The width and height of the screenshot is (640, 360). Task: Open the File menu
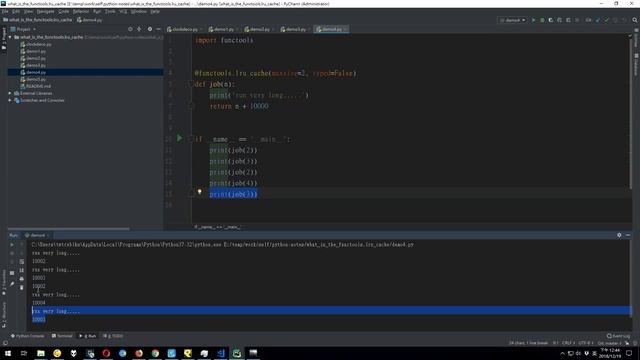tap(5, 11)
